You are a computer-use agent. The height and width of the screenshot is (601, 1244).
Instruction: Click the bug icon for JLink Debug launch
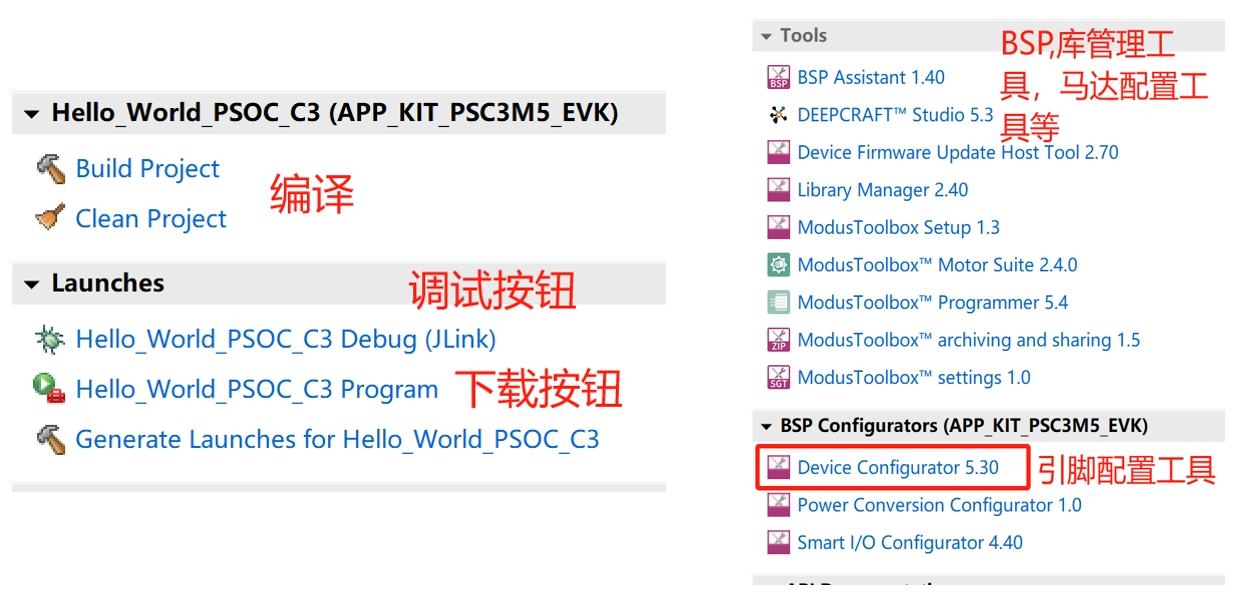(x=50, y=339)
